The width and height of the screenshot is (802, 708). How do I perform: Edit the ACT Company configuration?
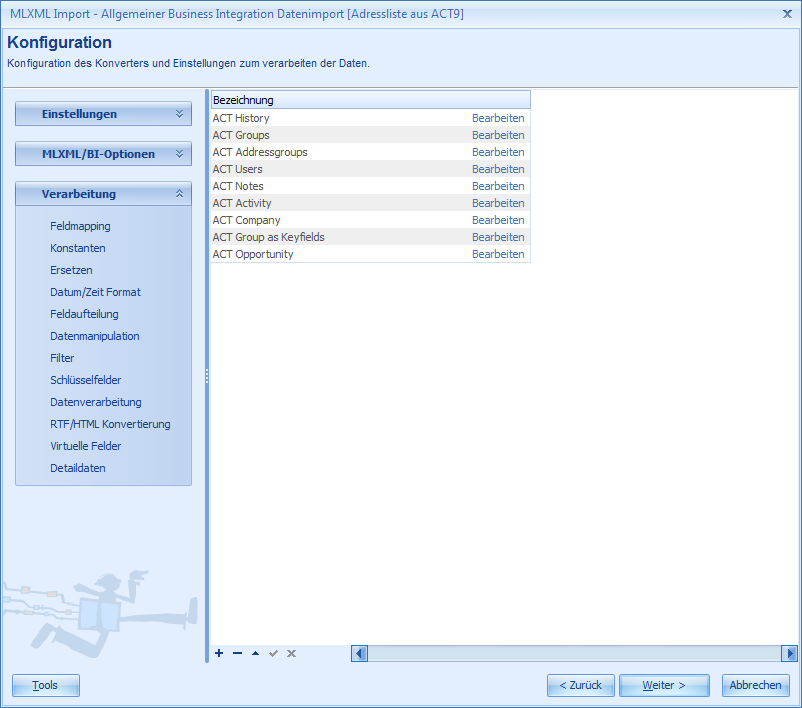498,219
